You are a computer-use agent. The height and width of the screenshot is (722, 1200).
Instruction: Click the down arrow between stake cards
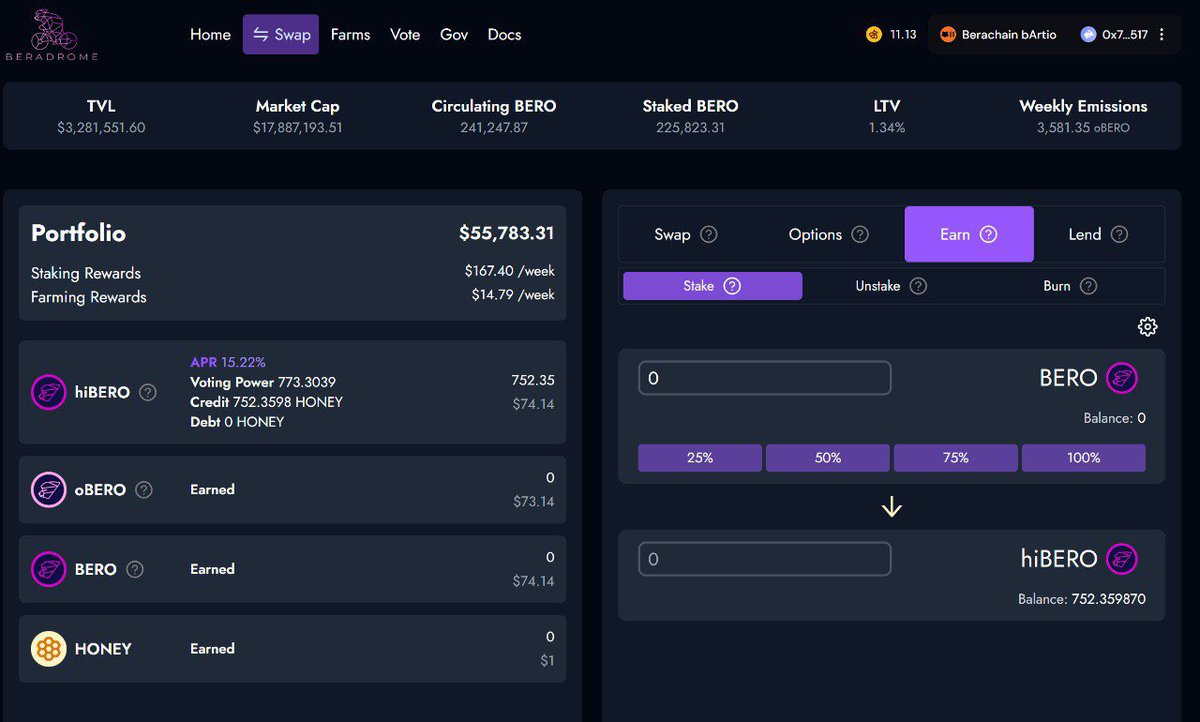(892, 508)
